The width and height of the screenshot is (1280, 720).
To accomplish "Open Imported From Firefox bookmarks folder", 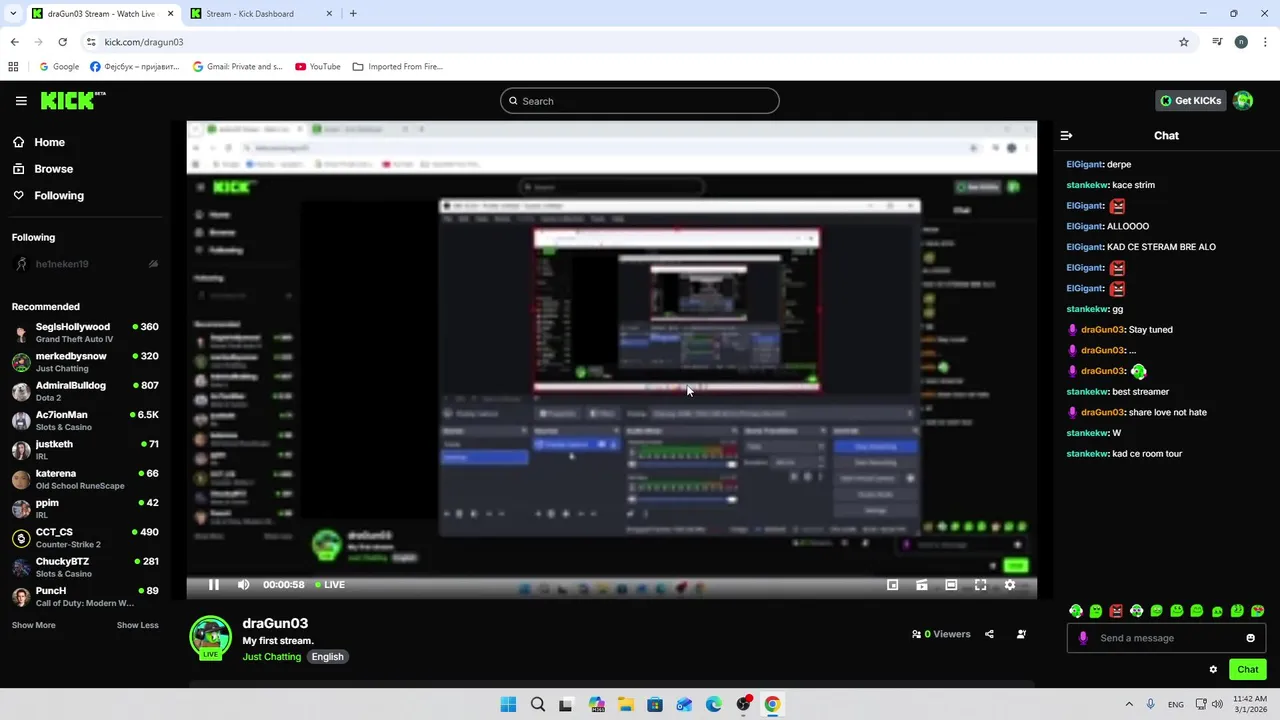I will (398, 67).
